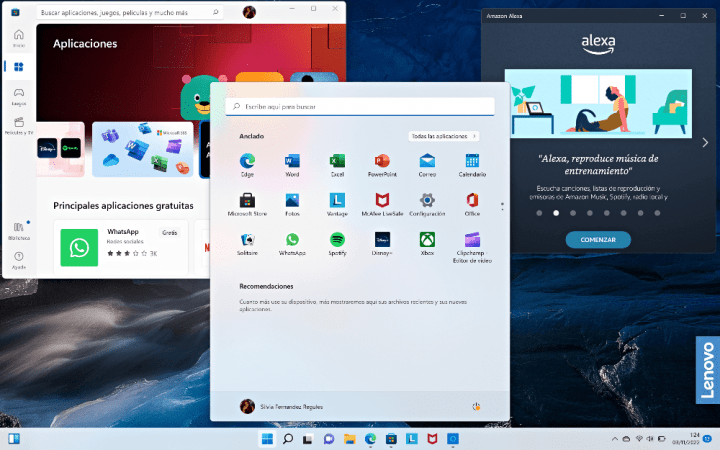Click Gratis button on WhatsApp card
This screenshot has width=720, height=450.
coord(169,233)
